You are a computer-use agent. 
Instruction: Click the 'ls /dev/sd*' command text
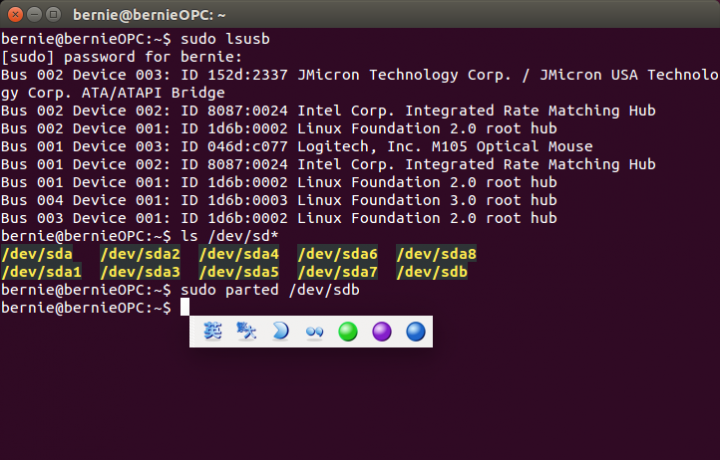point(230,236)
